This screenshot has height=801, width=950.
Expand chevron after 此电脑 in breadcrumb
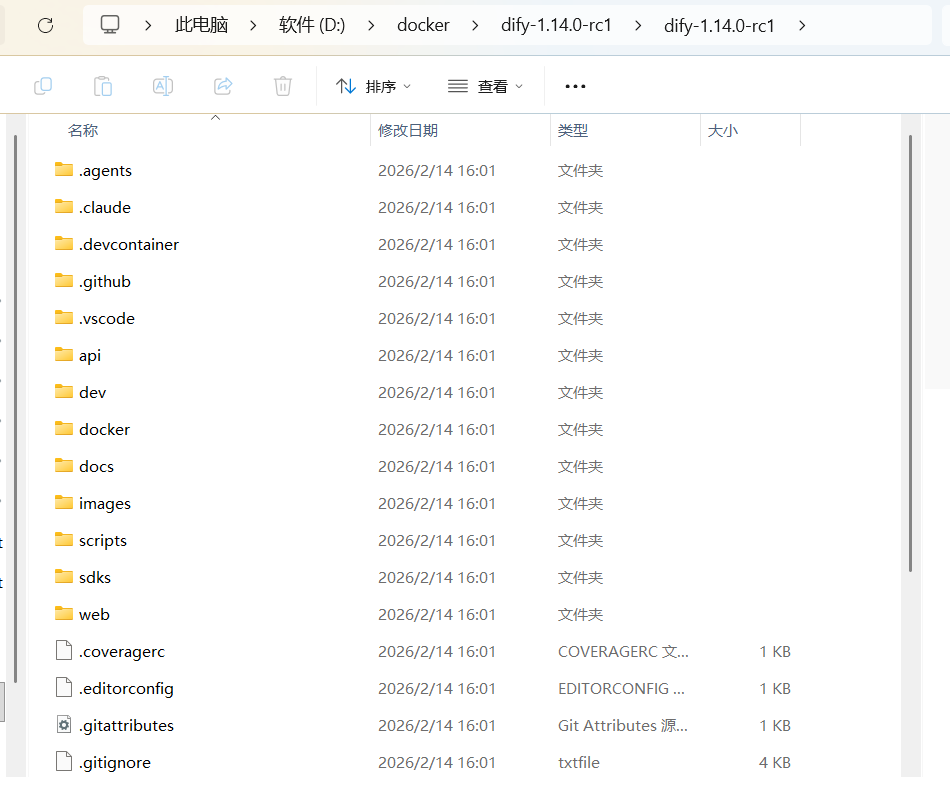[253, 25]
